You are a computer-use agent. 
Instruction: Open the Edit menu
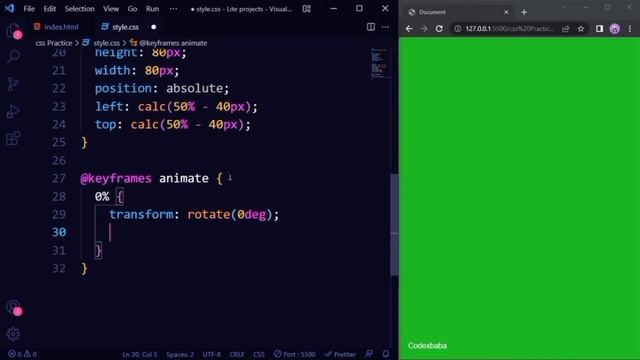(49, 9)
